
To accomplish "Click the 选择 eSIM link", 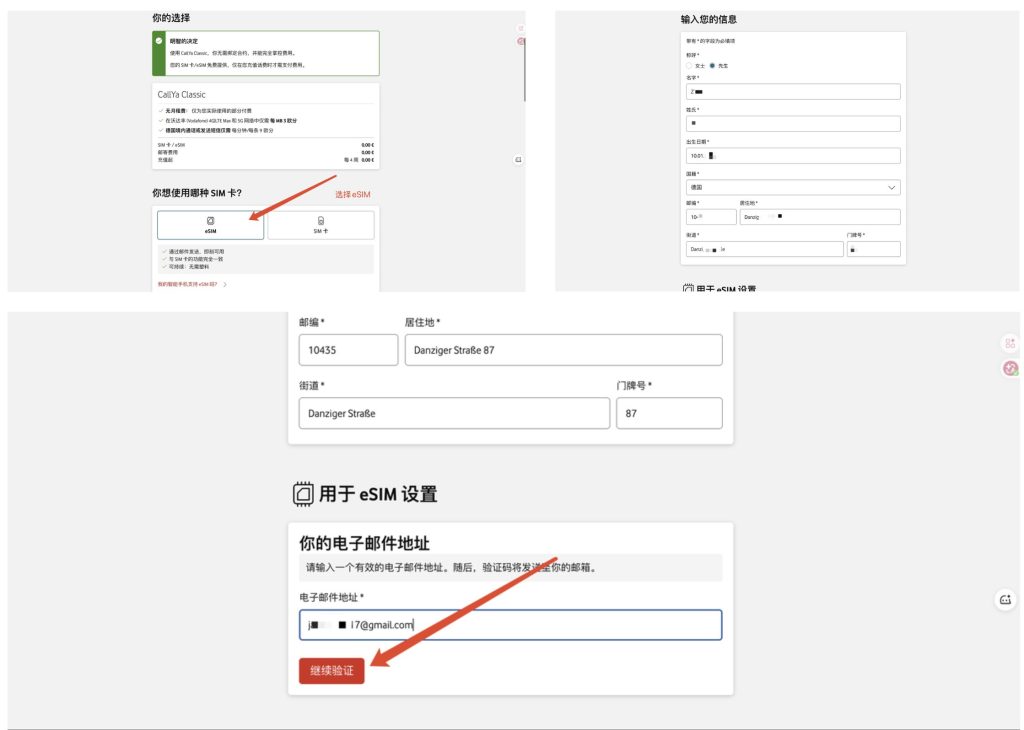I will pyautogui.click(x=352, y=194).
